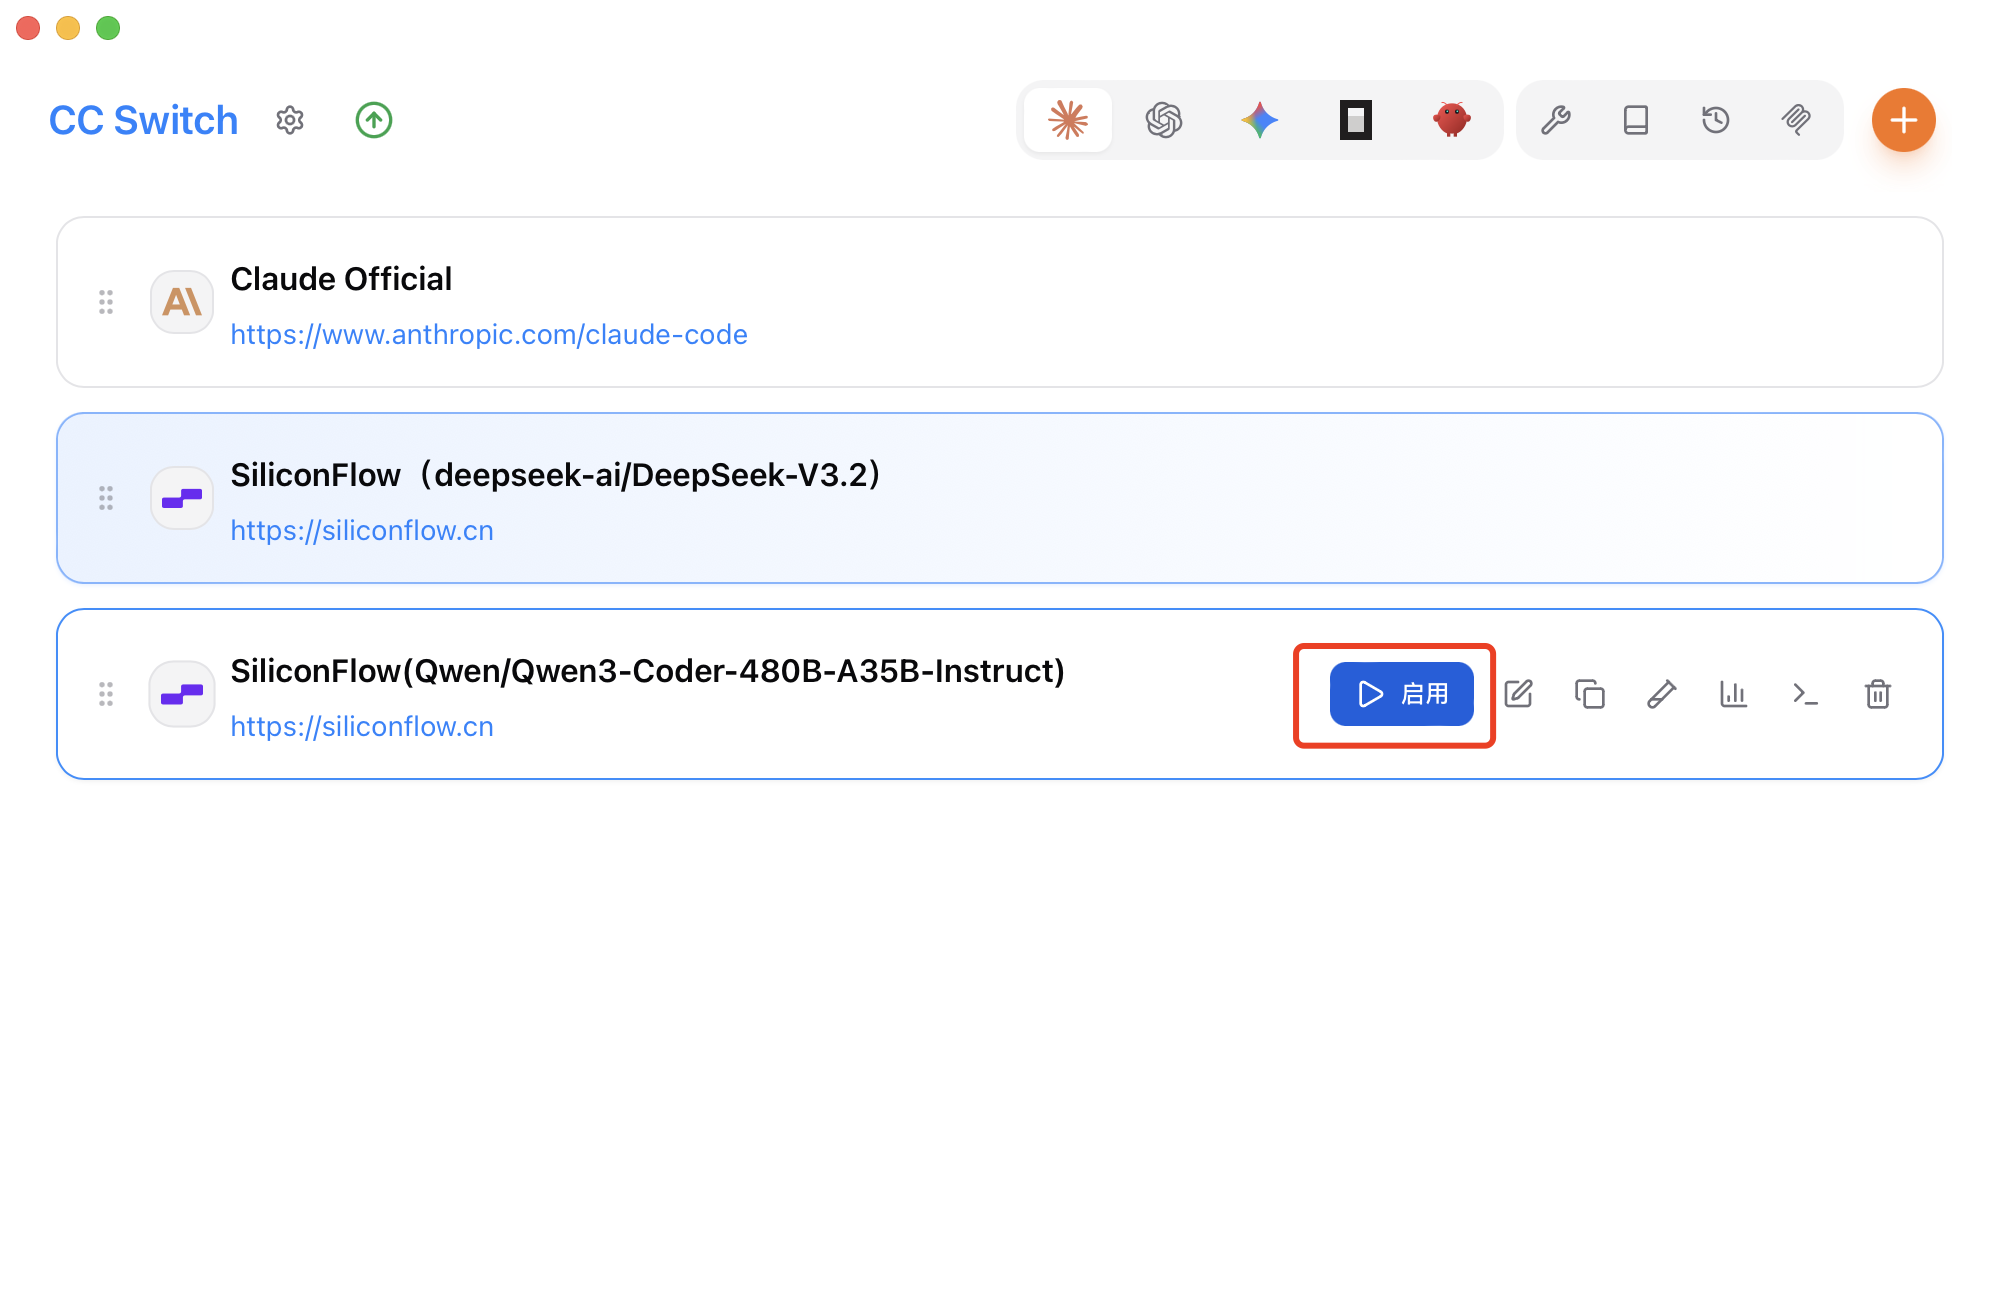Open the anthropic.com/claude-code link
This screenshot has height=1300, width=2000.
pos(489,334)
